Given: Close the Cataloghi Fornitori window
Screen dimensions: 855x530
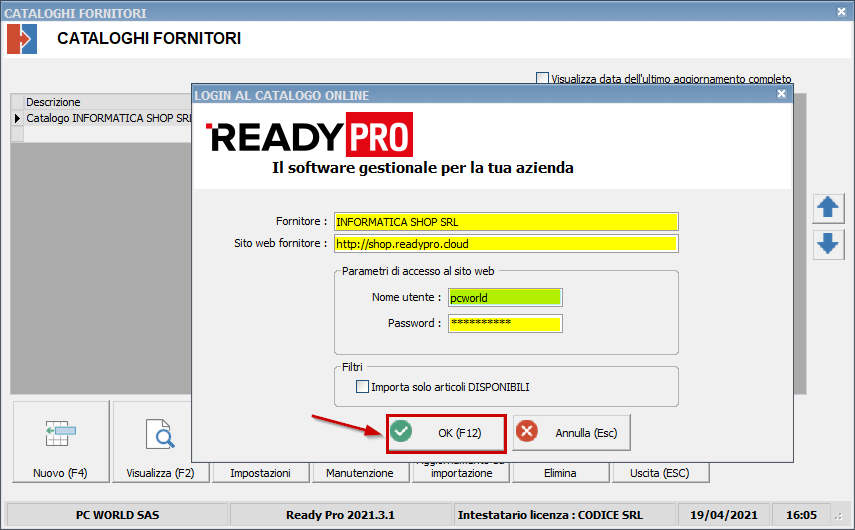Looking at the screenshot, I should click(x=841, y=11).
